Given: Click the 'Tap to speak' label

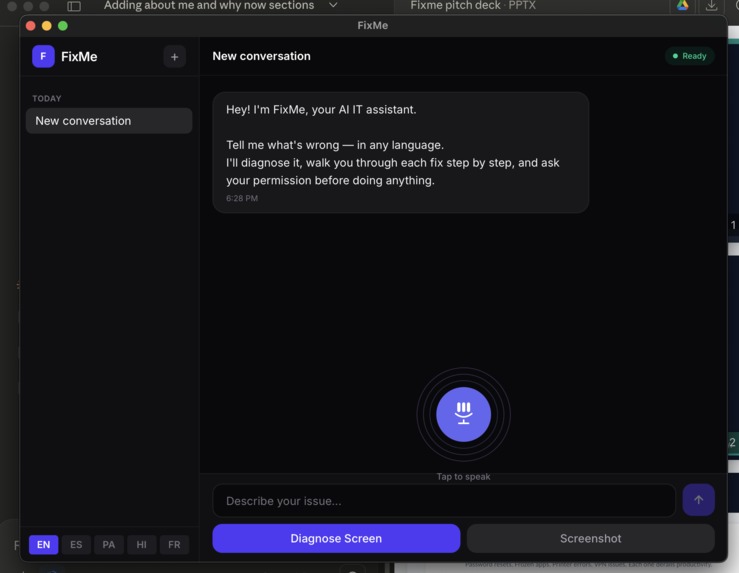Looking at the screenshot, I should (463, 476).
